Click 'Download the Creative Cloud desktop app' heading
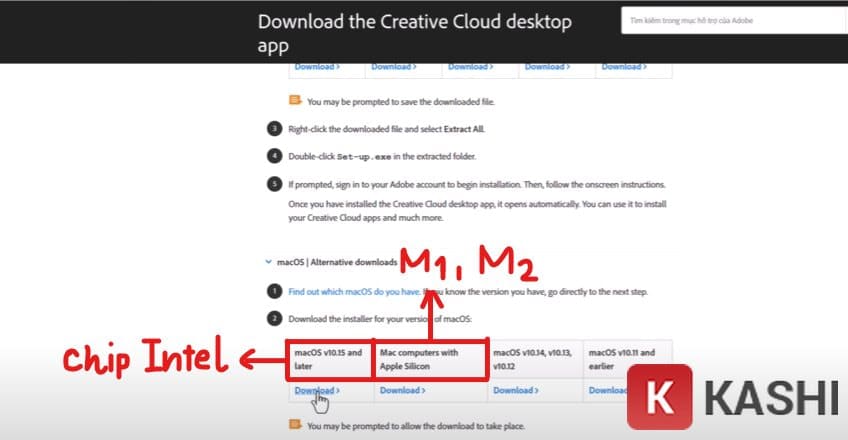 click(414, 34)
